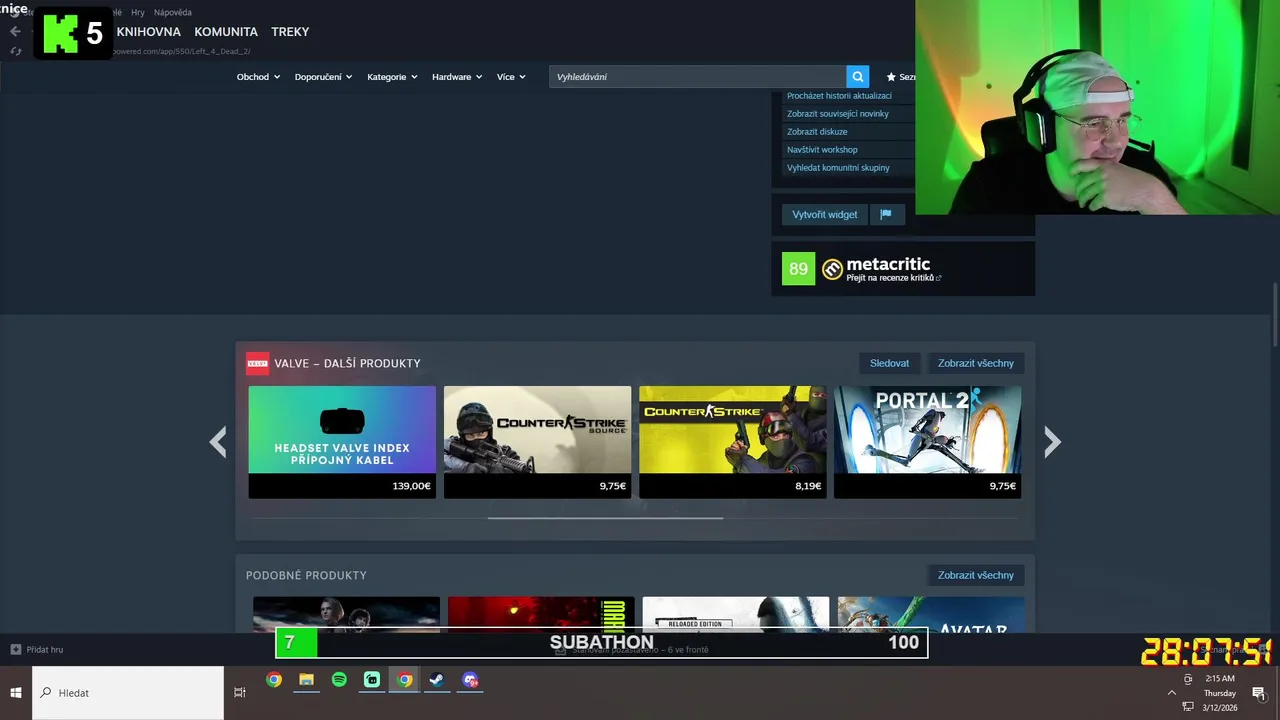Open Task View in the taskbar

coord(240,692)
